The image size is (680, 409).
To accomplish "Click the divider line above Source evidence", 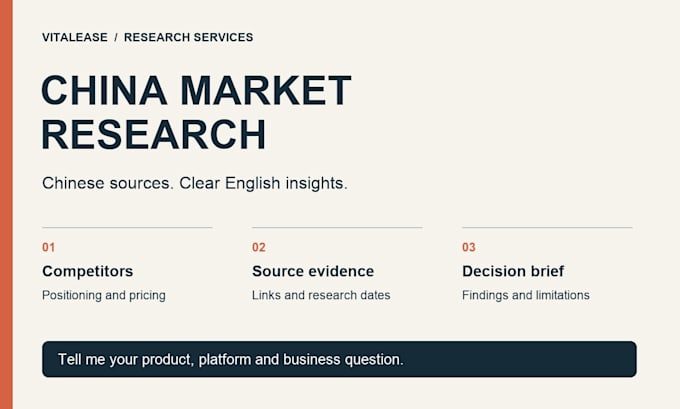I will [x=337, y=227].
